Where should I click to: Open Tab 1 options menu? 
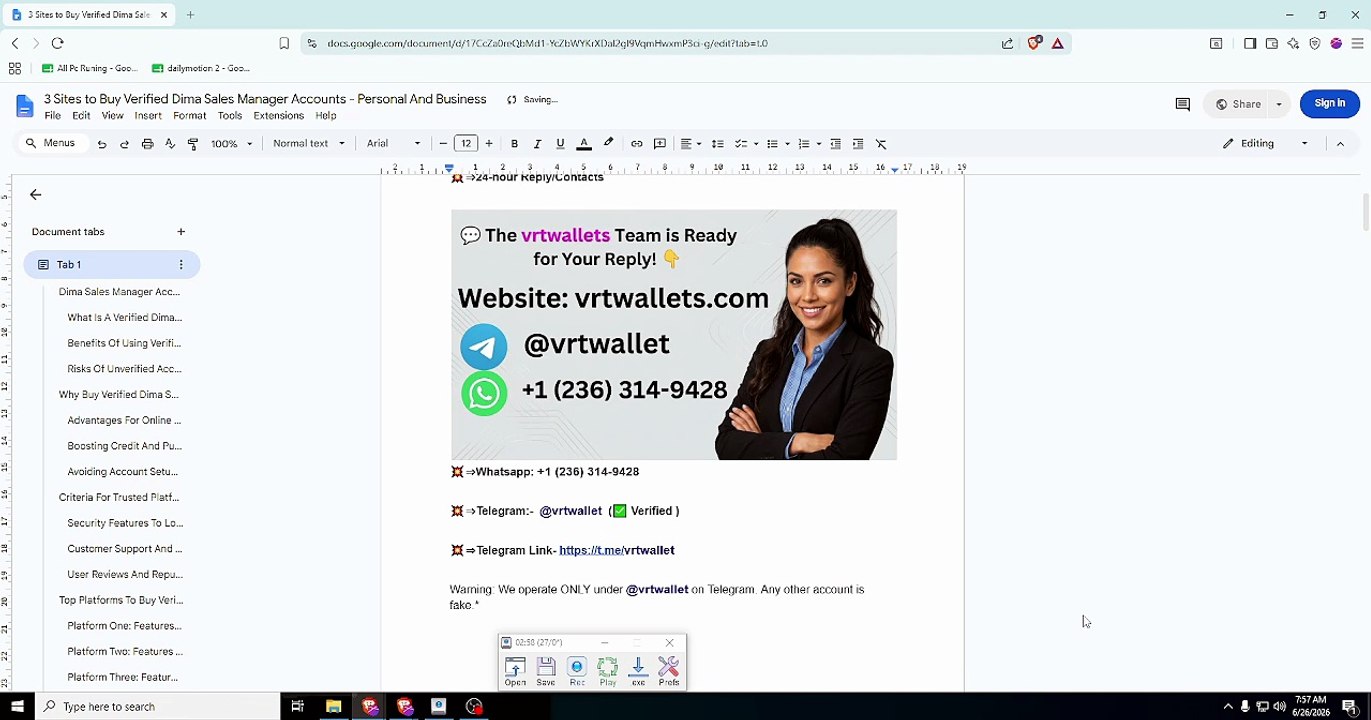click(181, 265)
